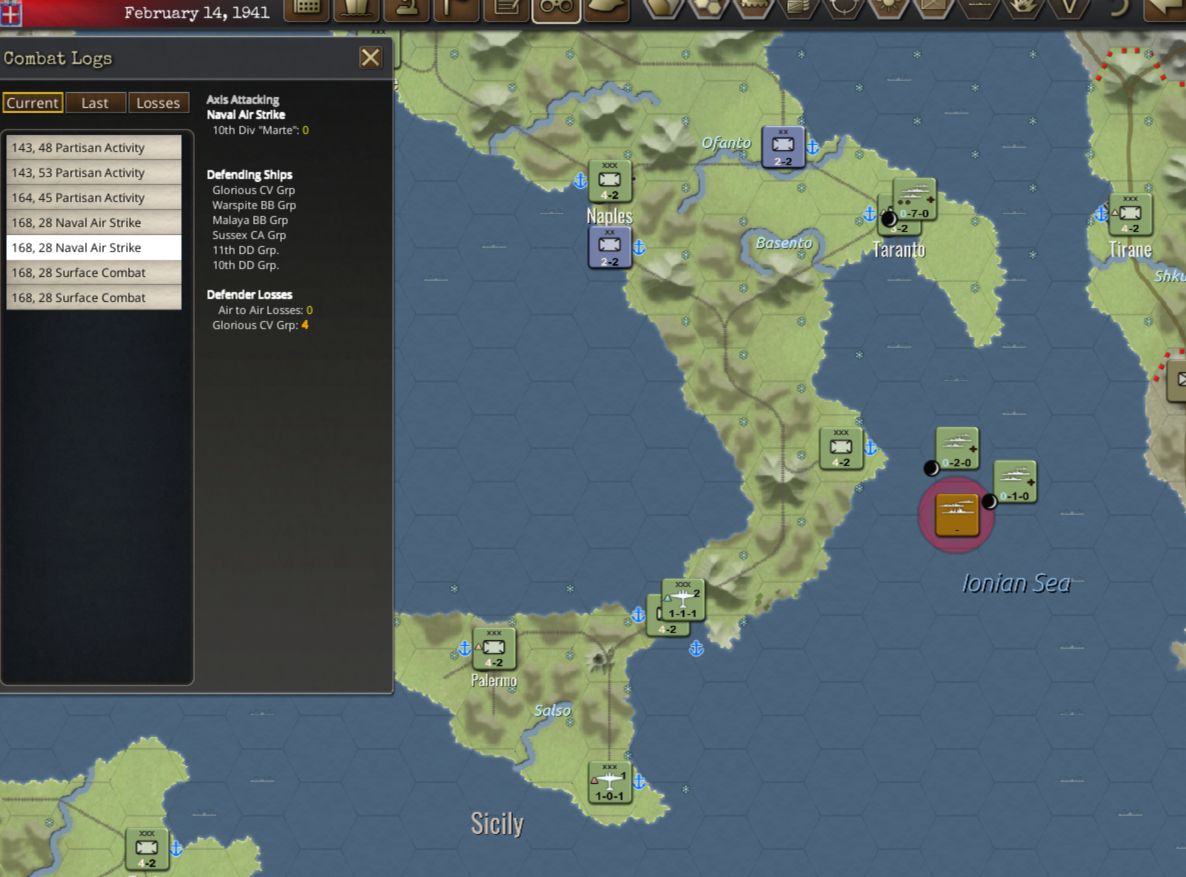Click Sussex CA Grp in defending ships
This screenshot has width=1186, height=877.
(x=249, y=235)
